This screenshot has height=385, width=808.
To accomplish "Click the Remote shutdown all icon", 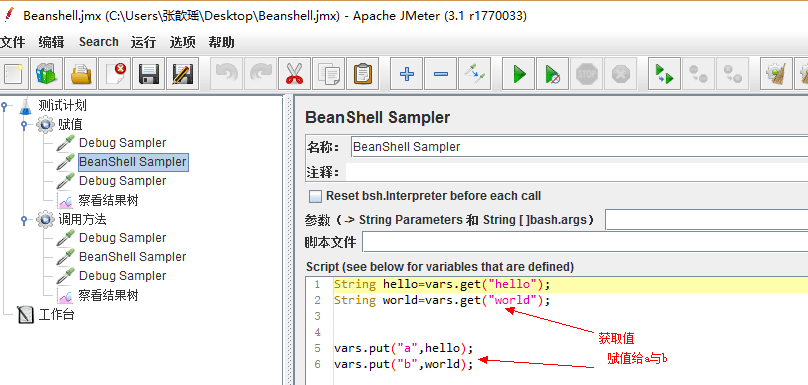I will (732, 74).
